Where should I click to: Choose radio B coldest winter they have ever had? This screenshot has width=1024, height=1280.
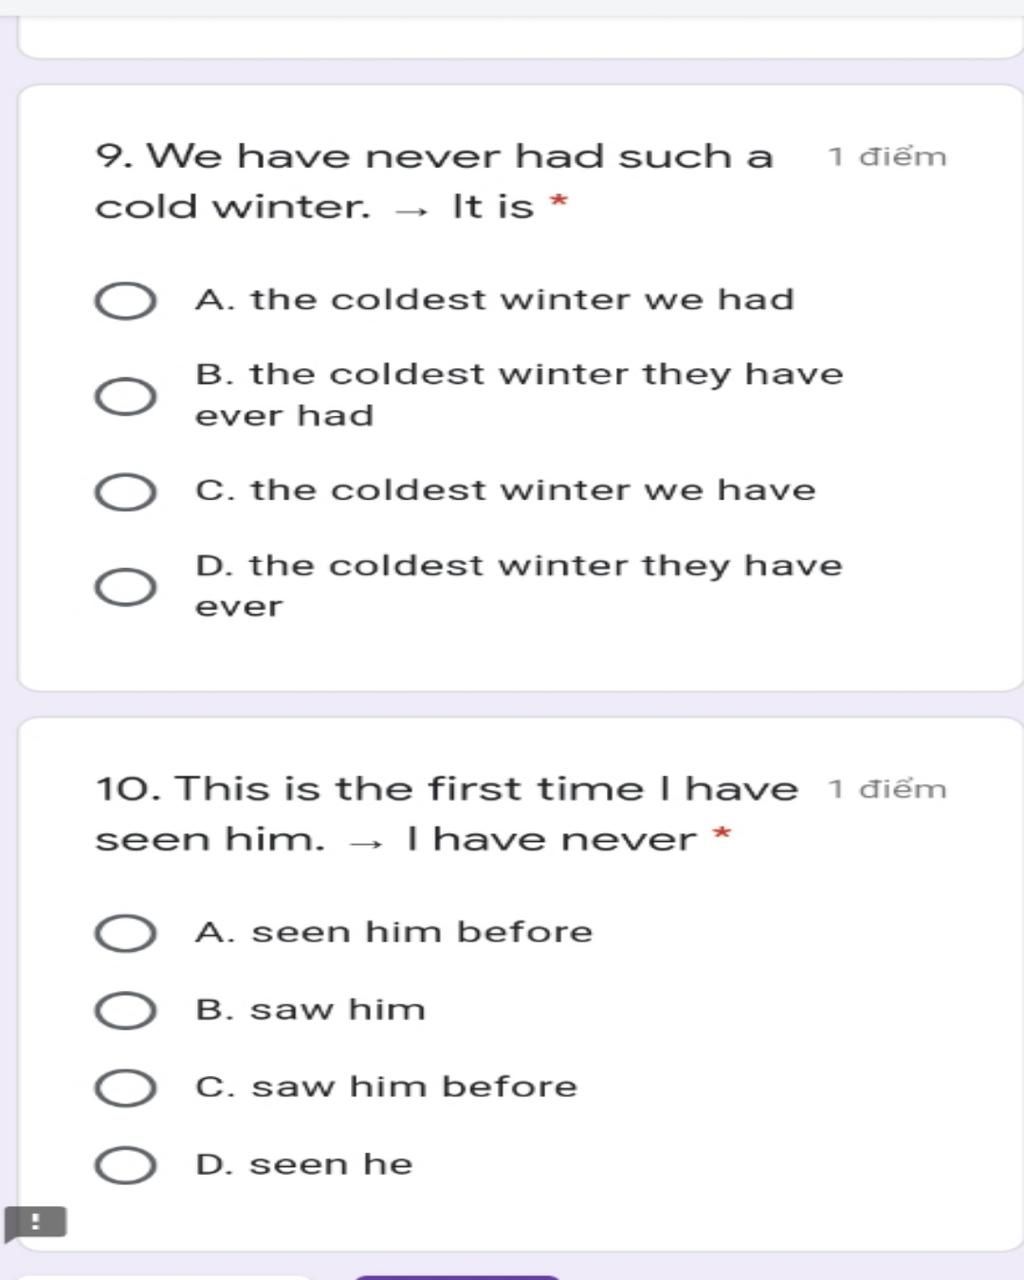coord(125,396)
